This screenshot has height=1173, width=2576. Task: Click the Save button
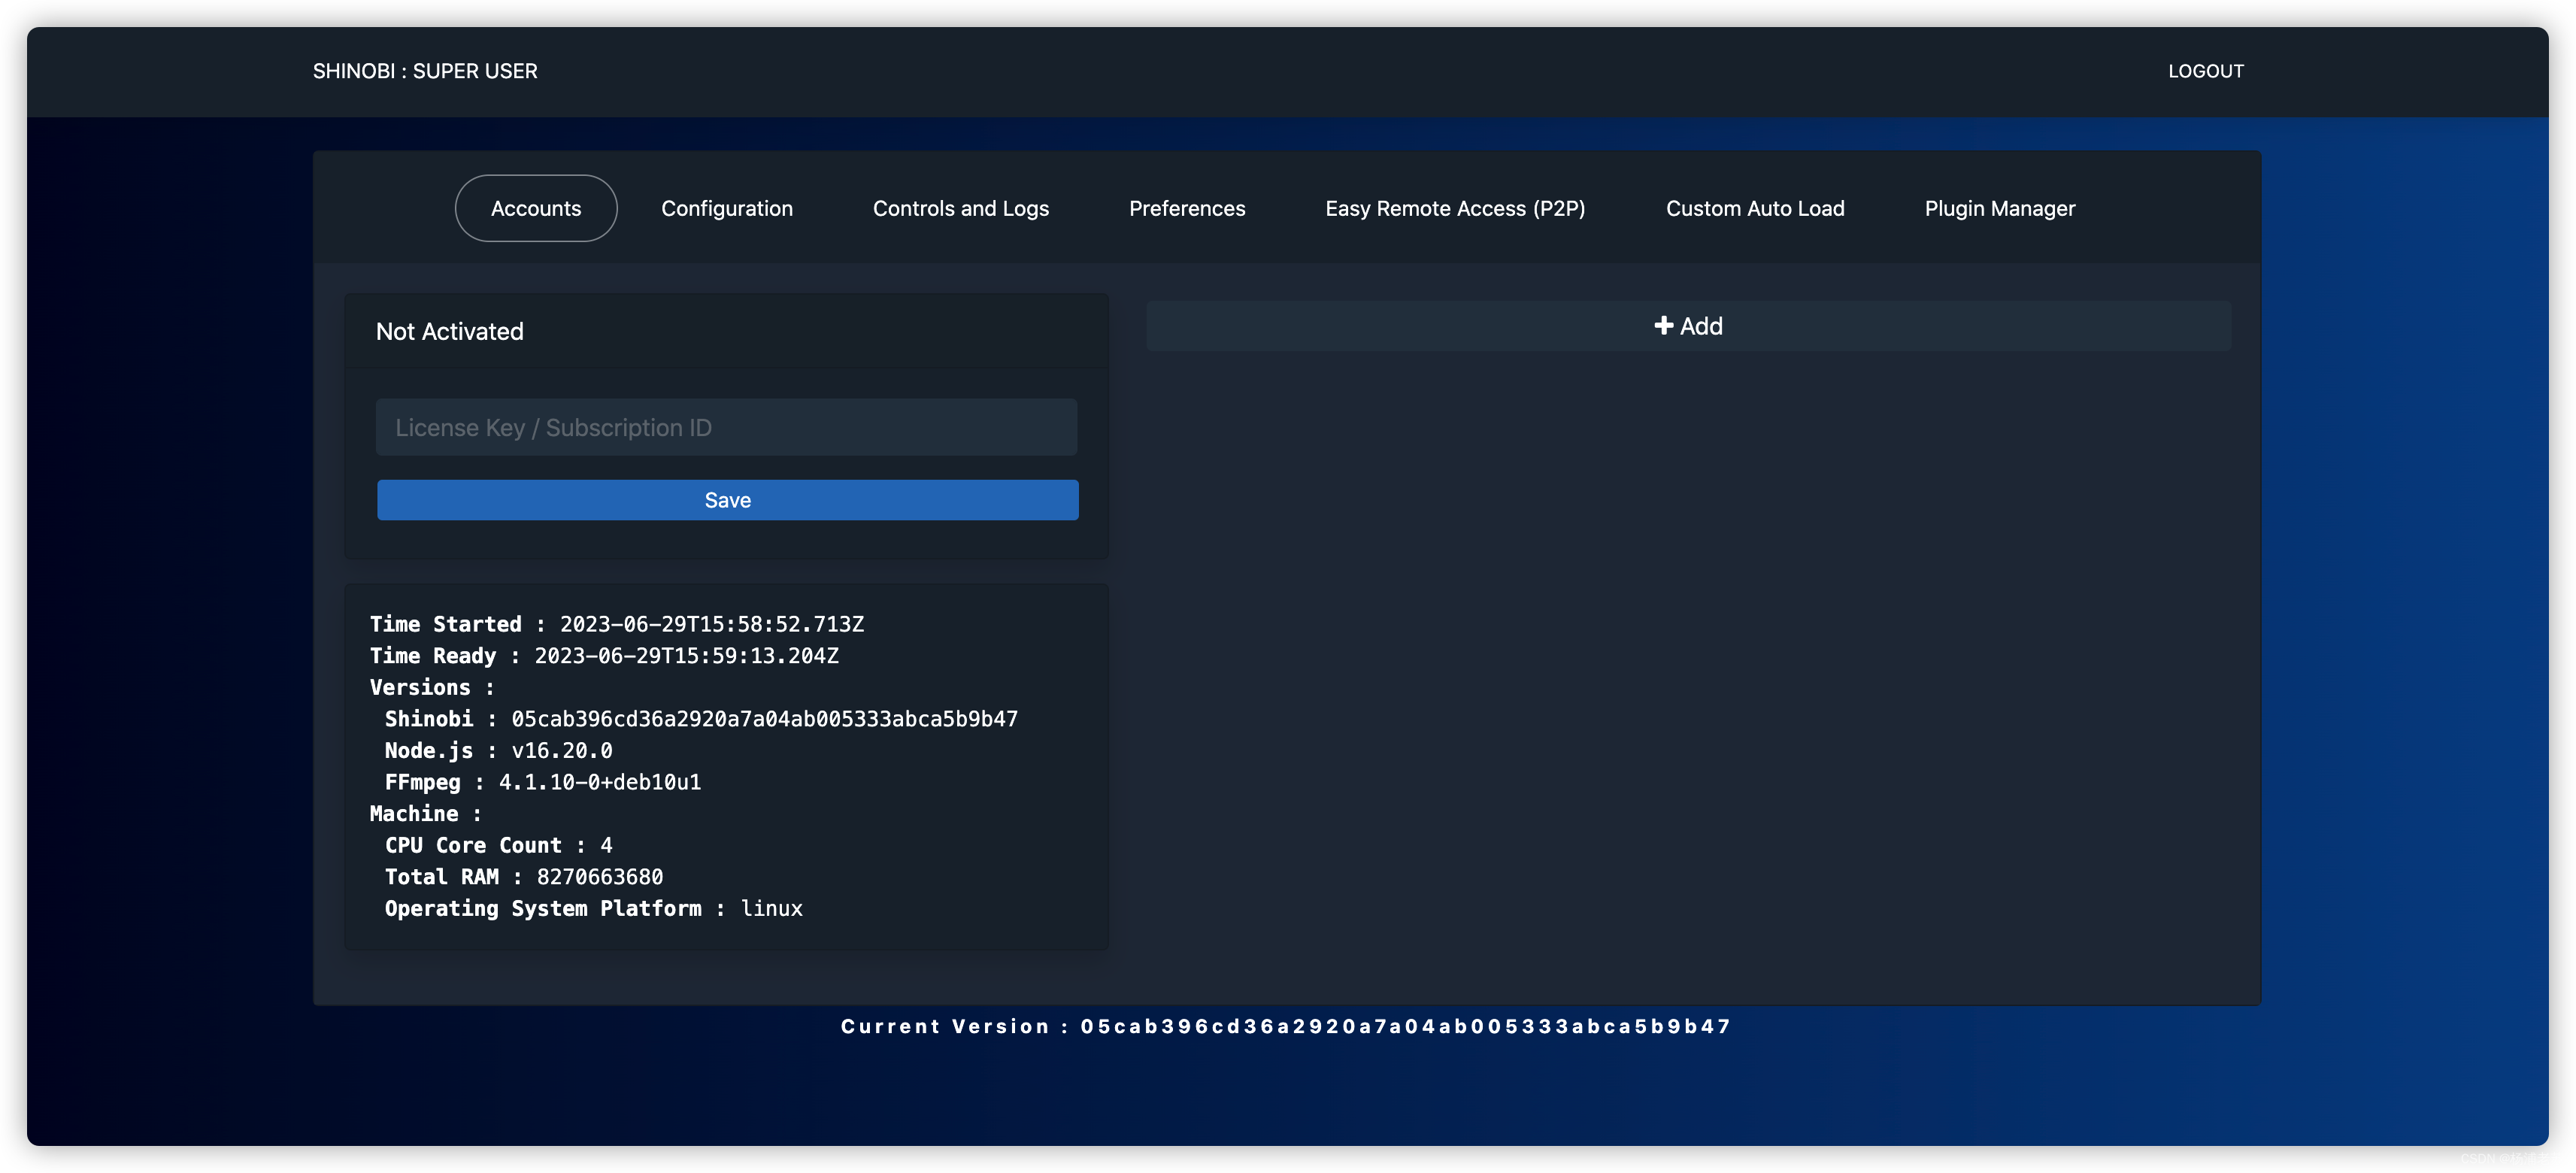tap(726, 498)
